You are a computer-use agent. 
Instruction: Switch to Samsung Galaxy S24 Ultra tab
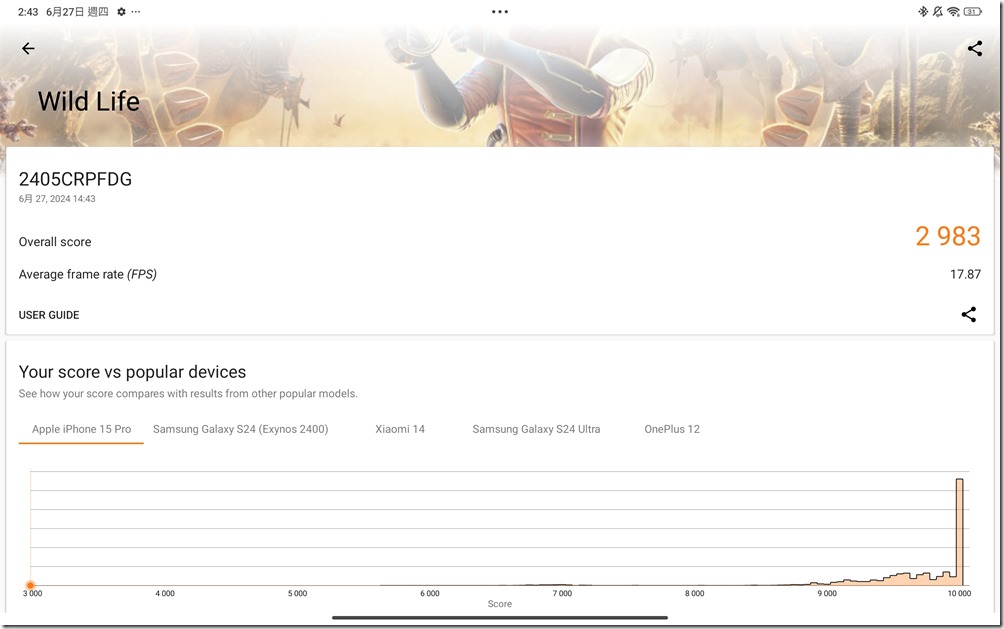(x=536, y=429)
